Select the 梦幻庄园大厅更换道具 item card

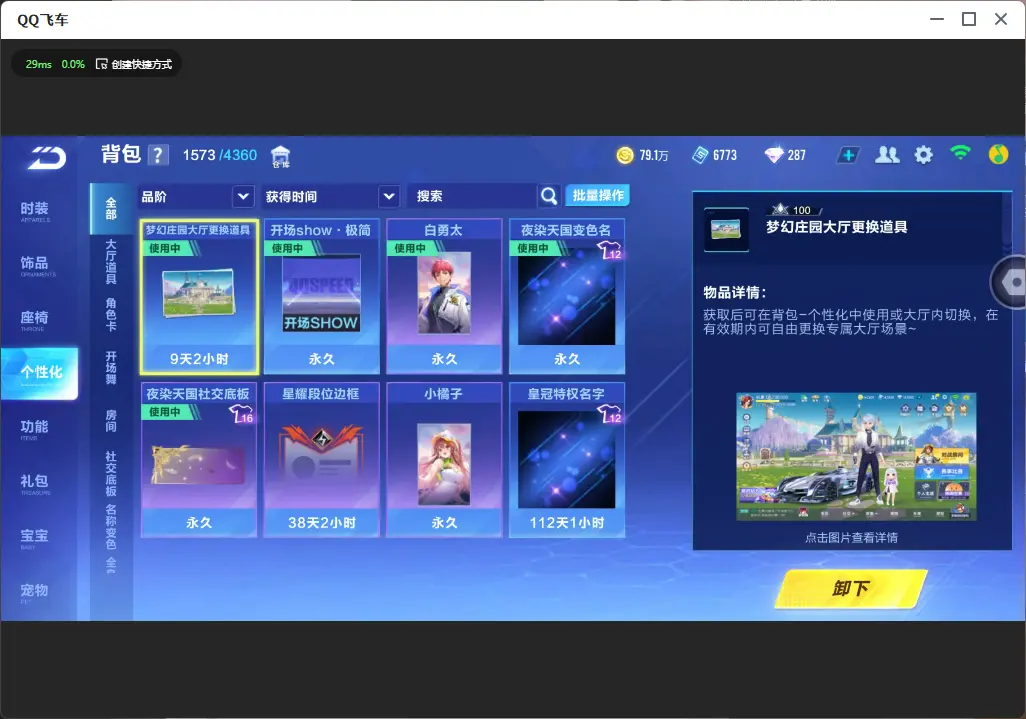click(199, 296)
